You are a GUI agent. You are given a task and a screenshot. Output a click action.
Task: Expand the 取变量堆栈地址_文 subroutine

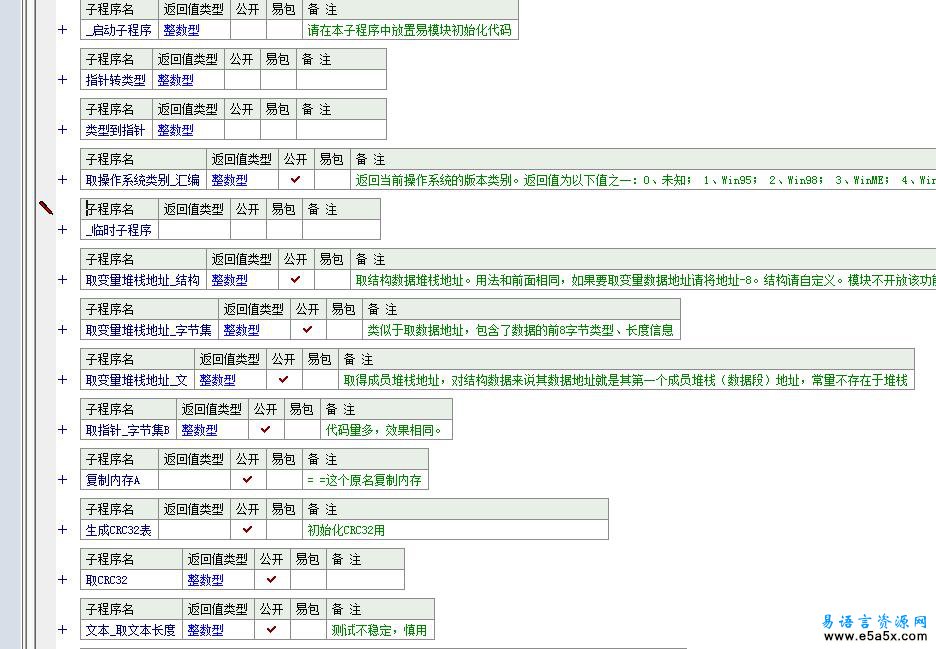[63, 380]
